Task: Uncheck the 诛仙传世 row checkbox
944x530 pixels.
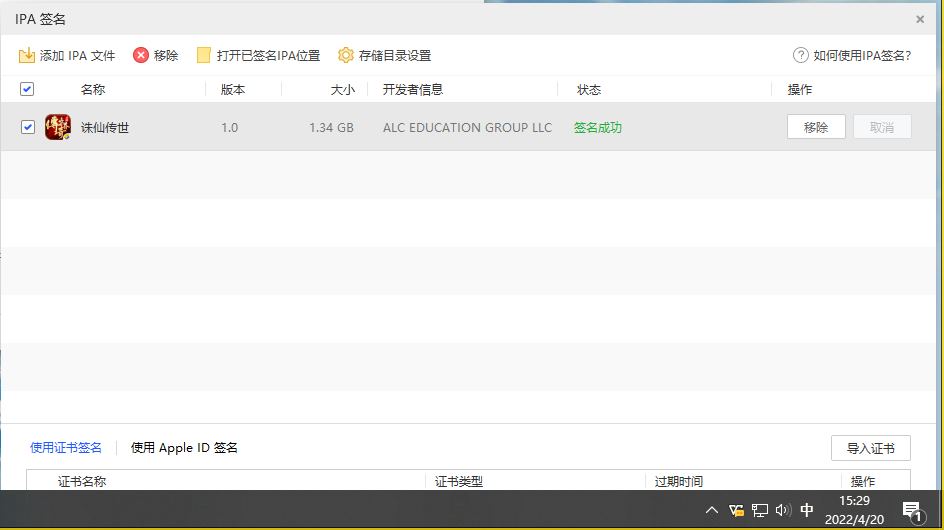Action: coord(27,127)
